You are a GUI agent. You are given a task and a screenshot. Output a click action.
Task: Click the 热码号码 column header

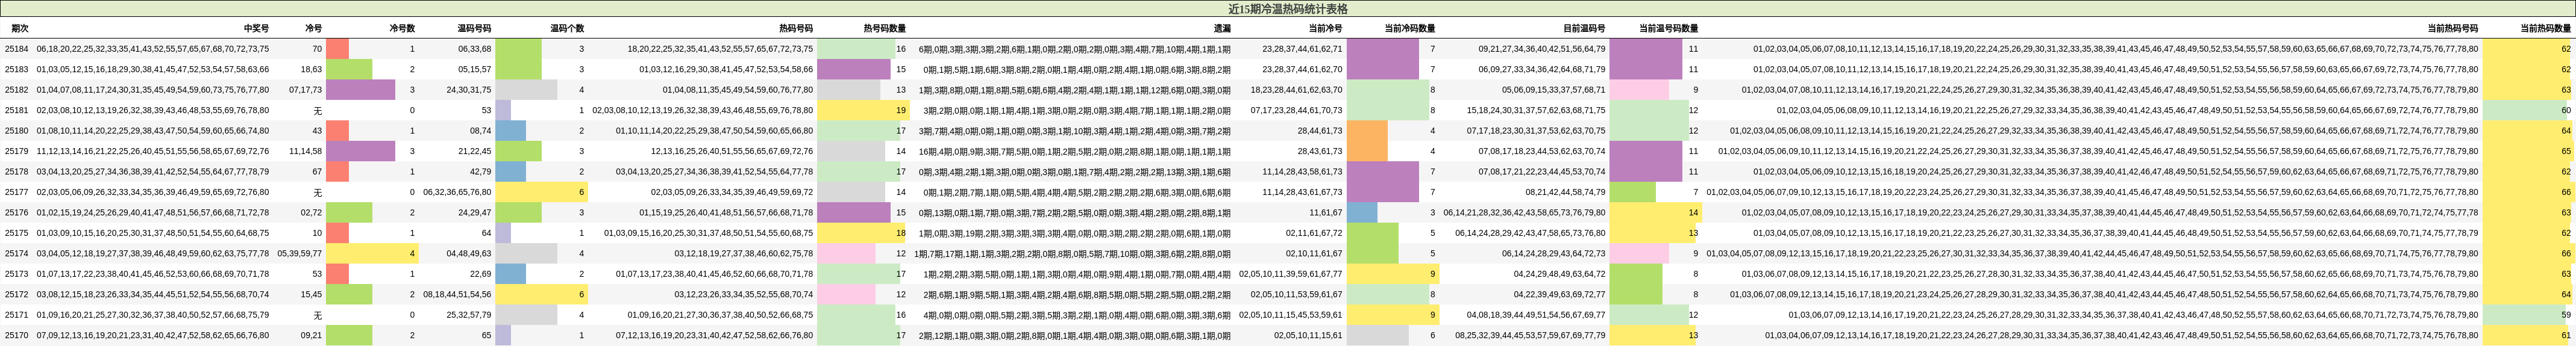(x=796, y=28)
